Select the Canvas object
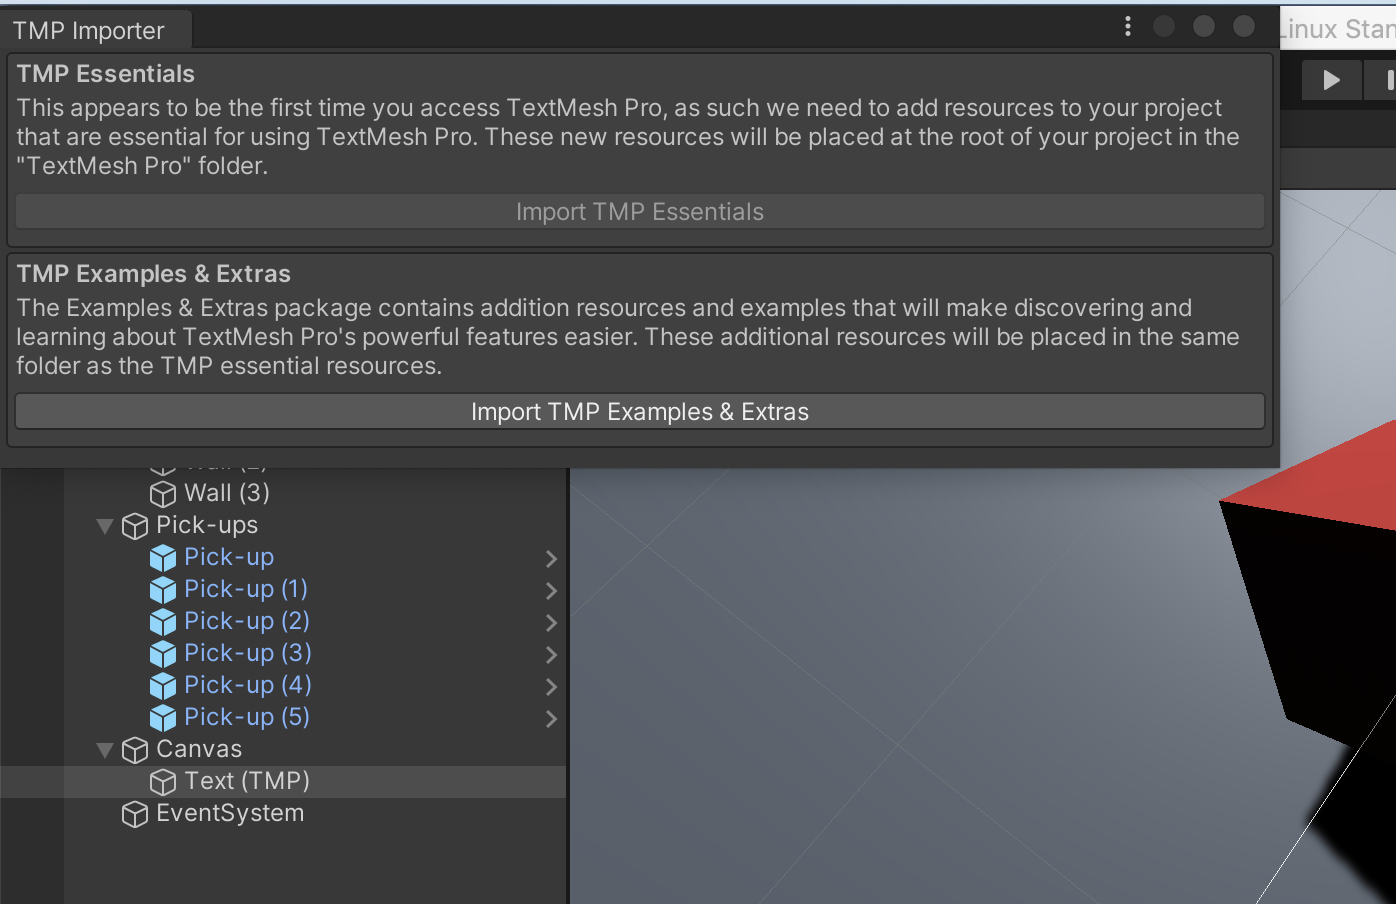Image resolution: width=1396 pixels, height=904 pixels. pyautogui.click(x=199, y=749)
